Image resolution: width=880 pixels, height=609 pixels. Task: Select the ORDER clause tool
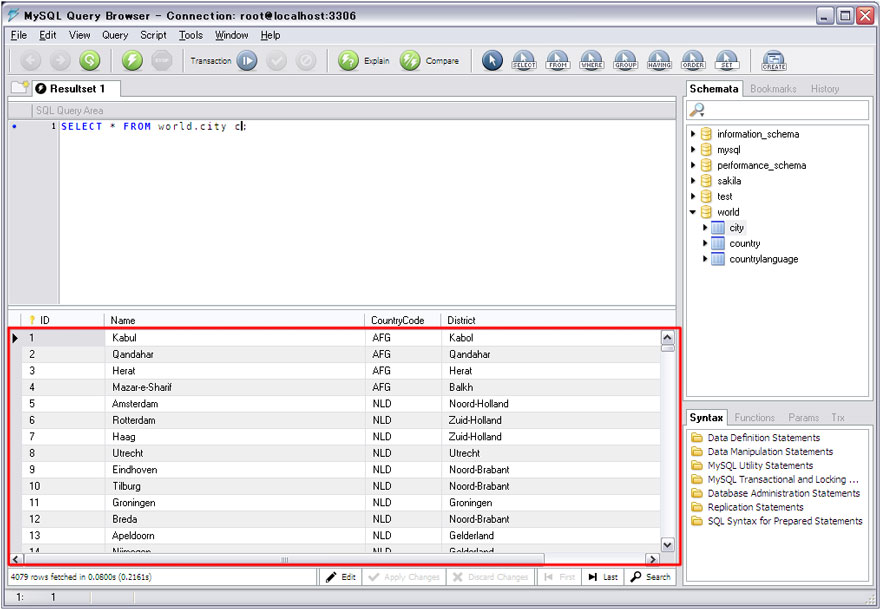click(x=693, y=60)
